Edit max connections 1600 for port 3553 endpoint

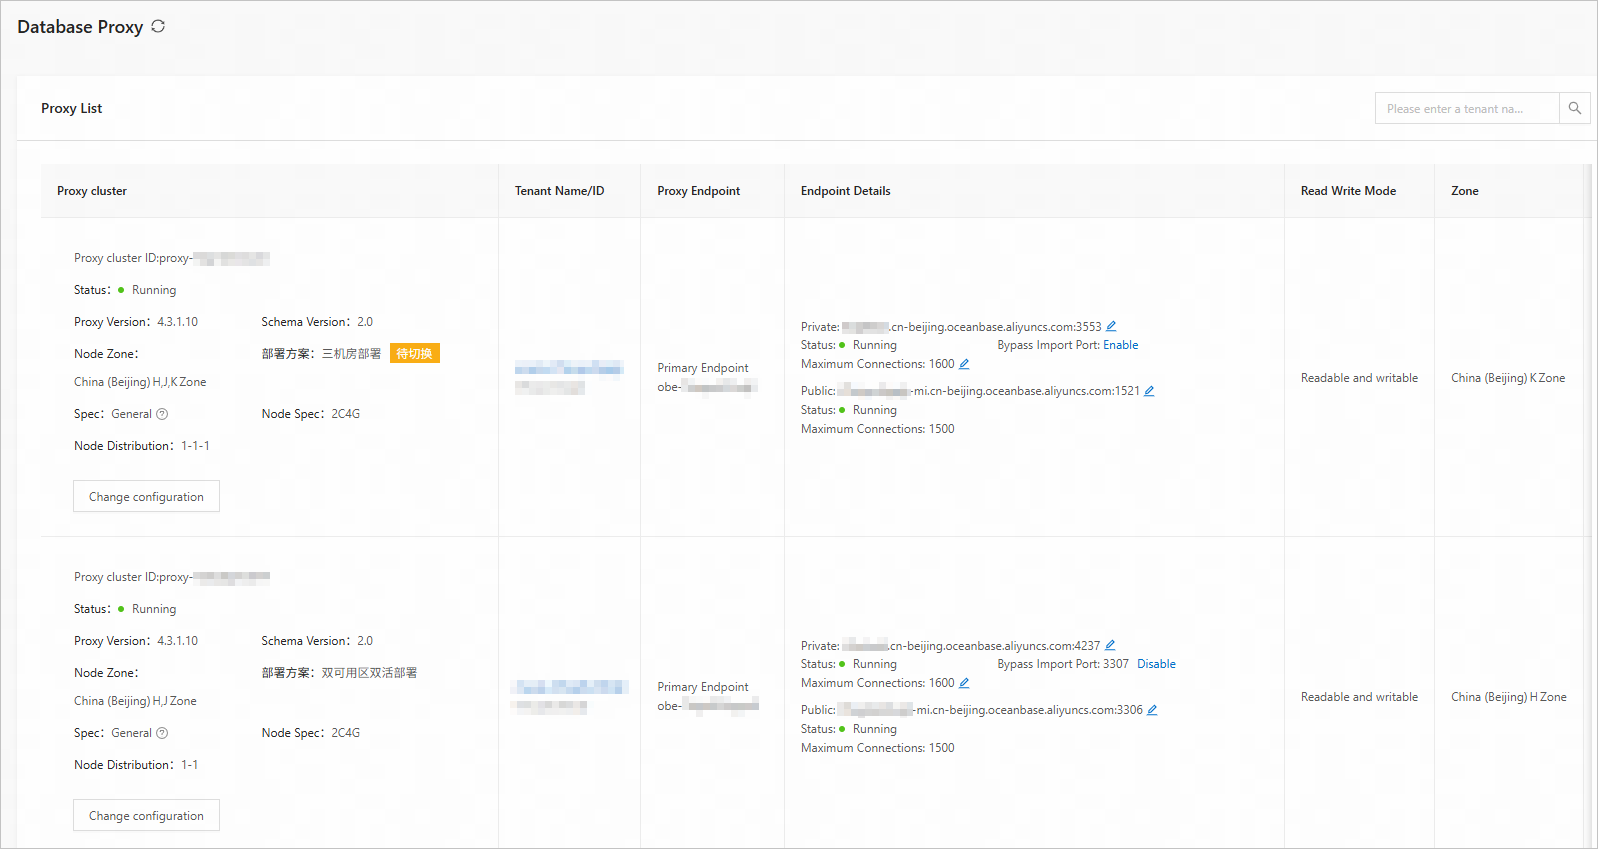(964, 364)
